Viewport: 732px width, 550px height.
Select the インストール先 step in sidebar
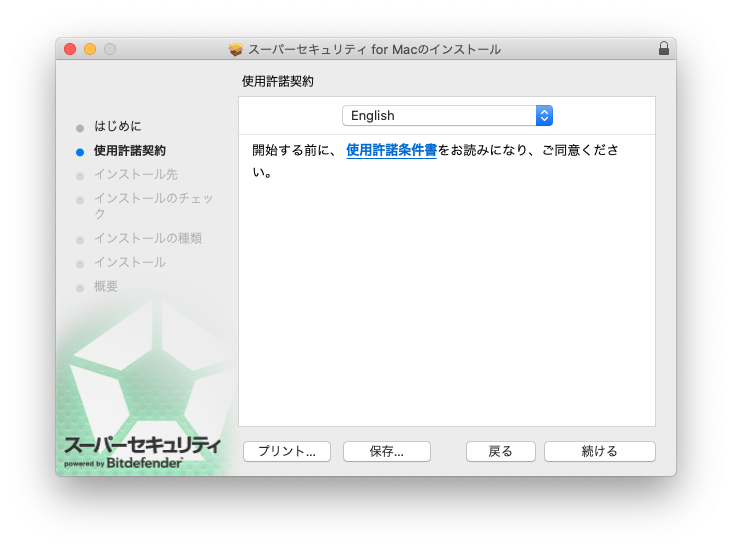click(136, 174)
